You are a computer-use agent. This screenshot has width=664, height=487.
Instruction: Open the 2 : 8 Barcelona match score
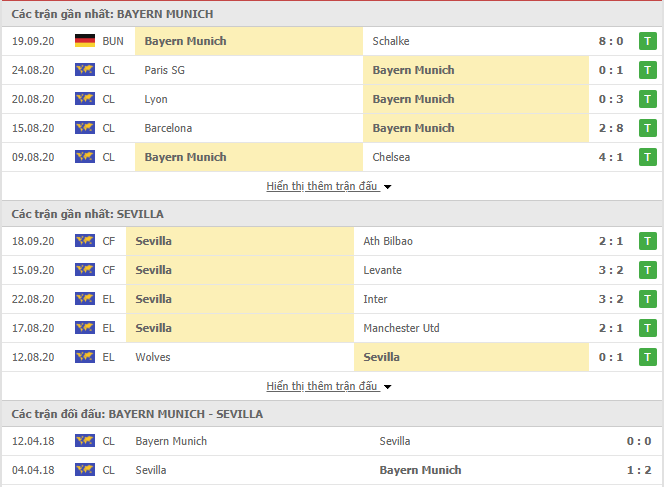point(611,128)
